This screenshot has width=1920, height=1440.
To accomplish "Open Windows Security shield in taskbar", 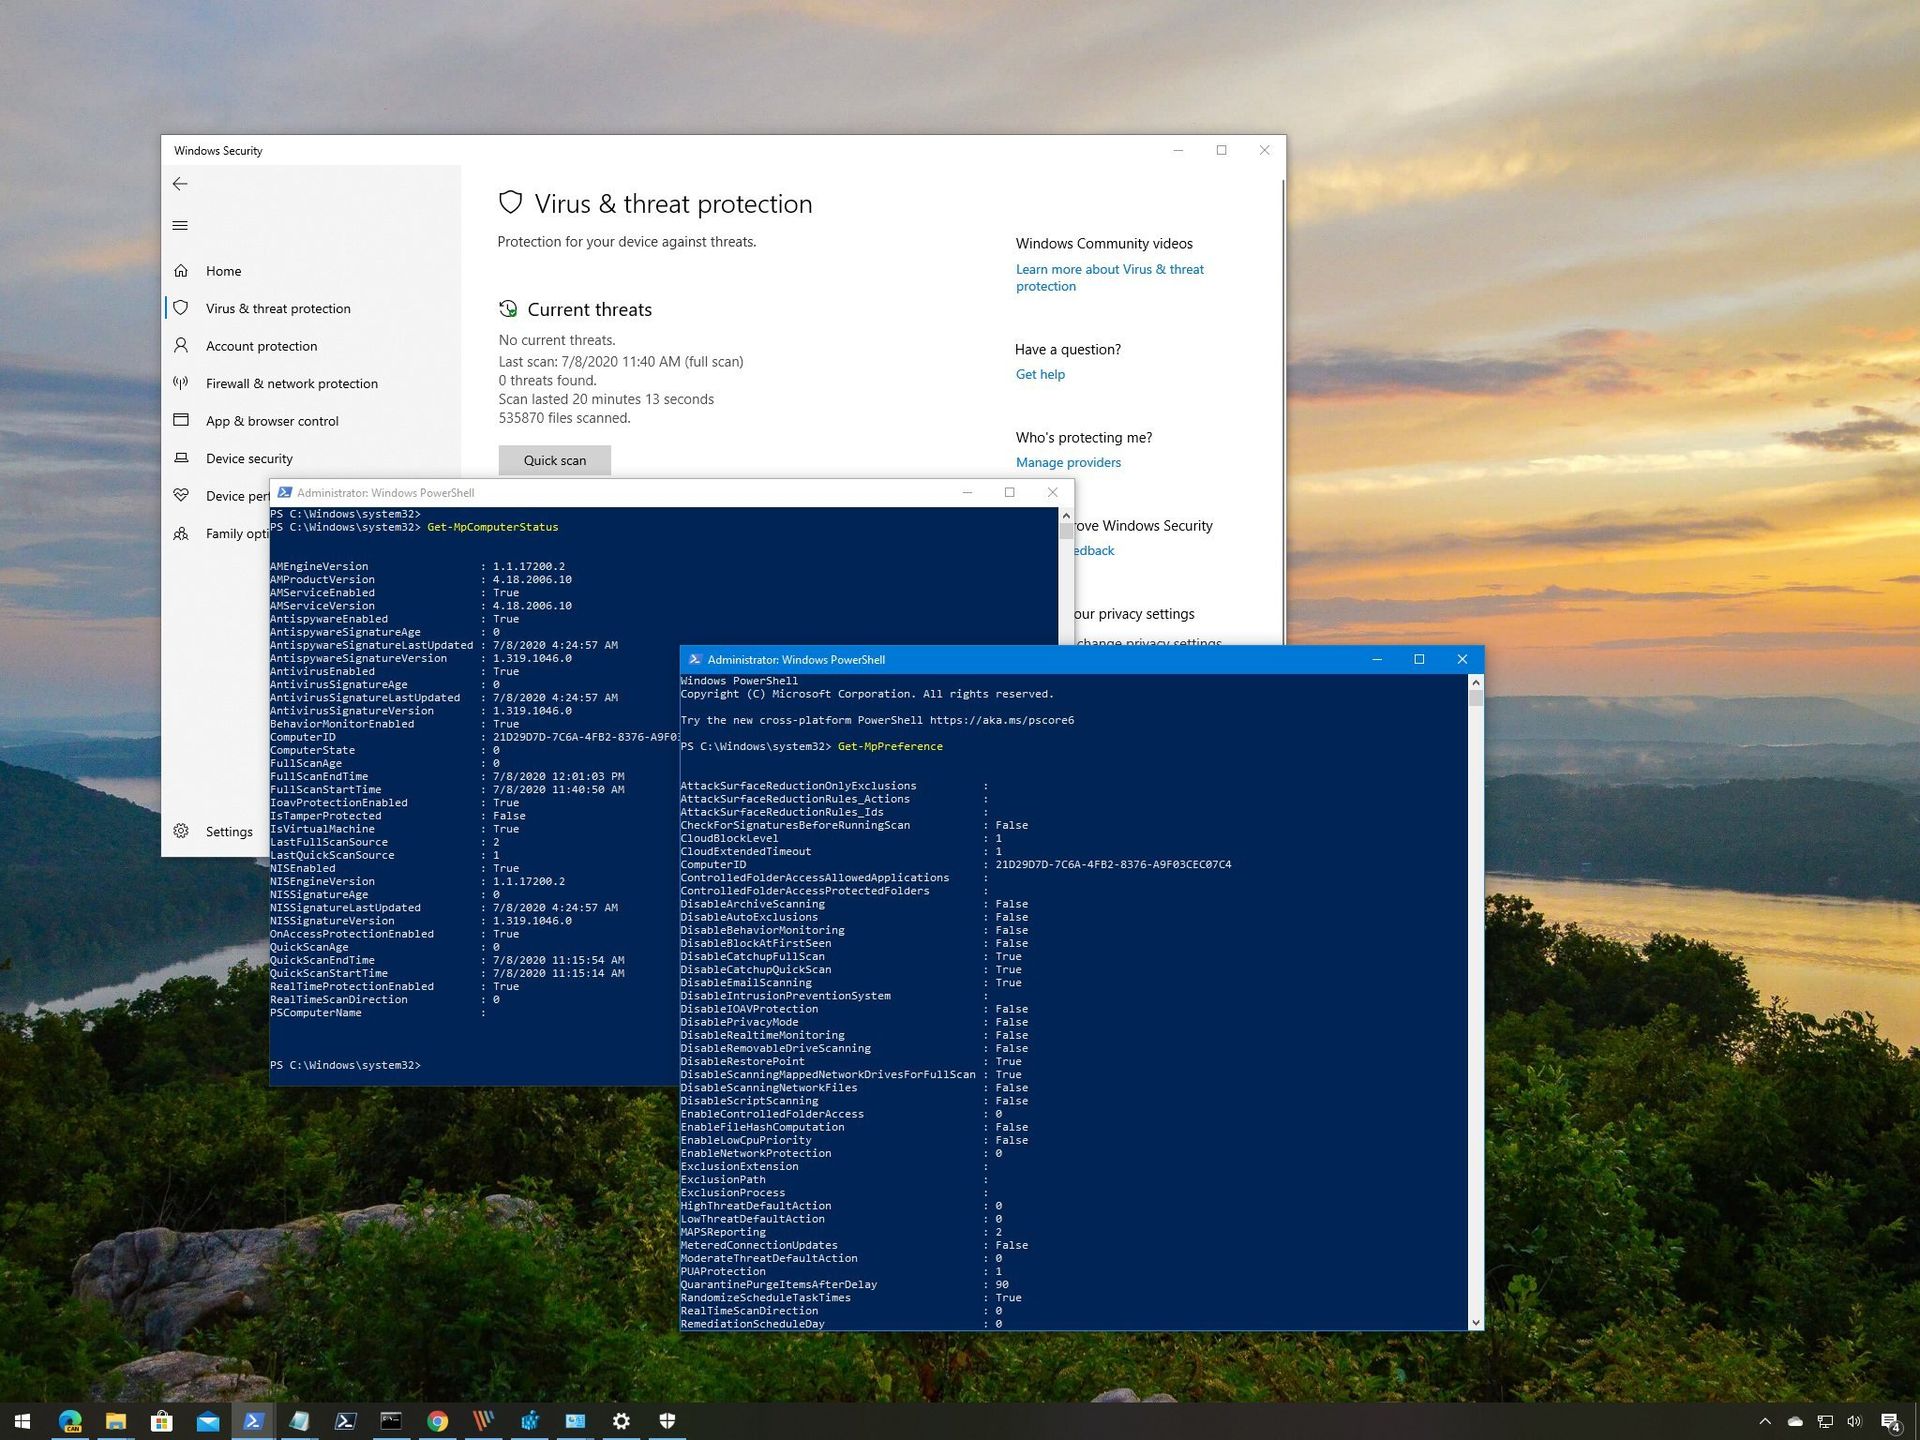I will click(x=667, y=1420).
